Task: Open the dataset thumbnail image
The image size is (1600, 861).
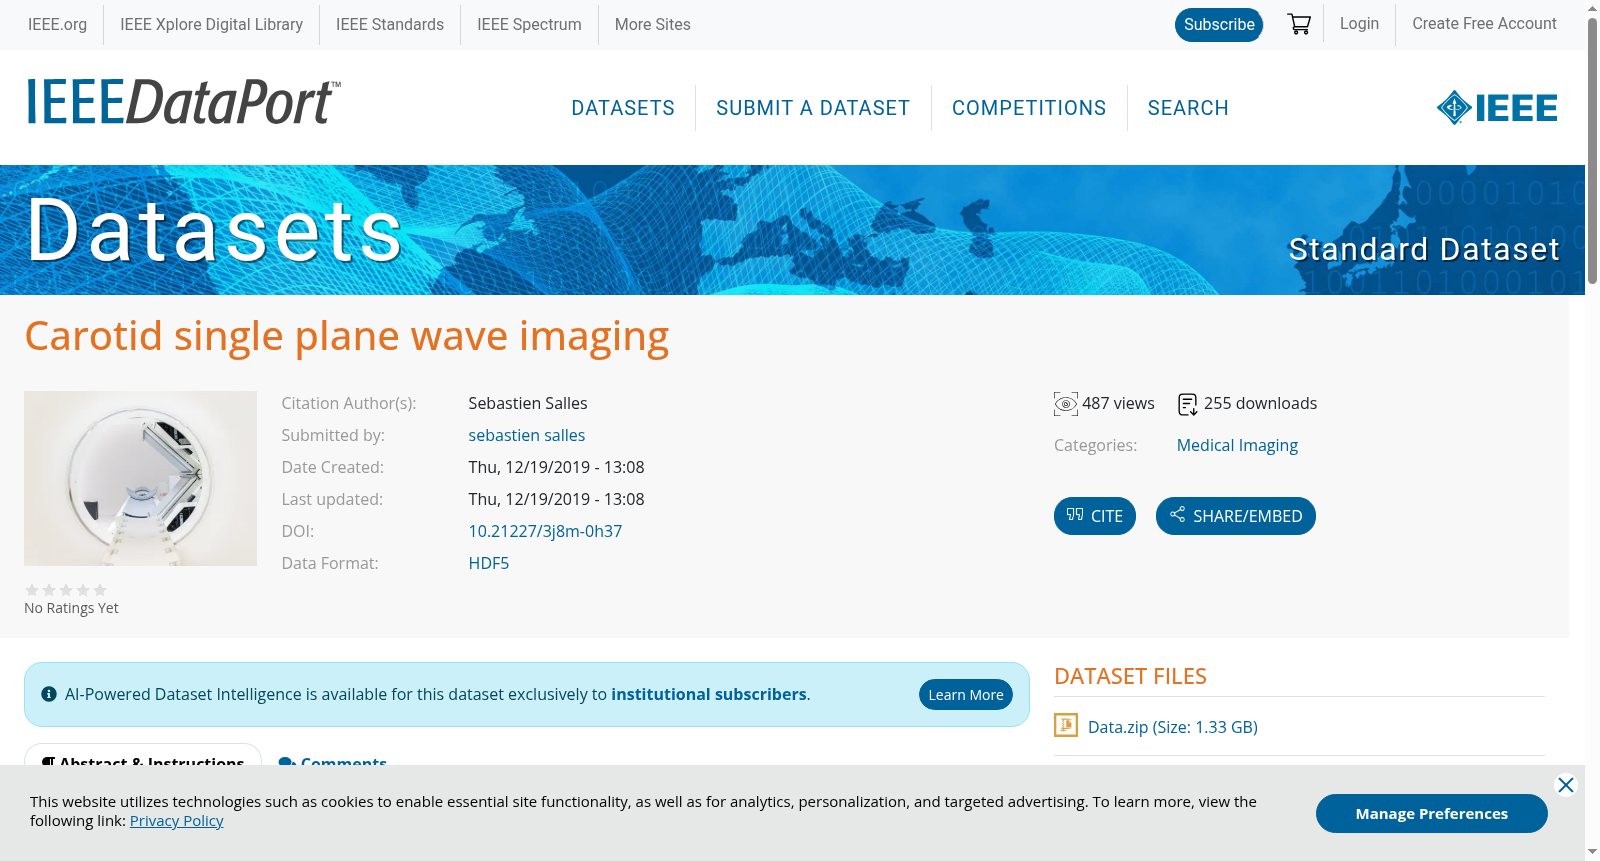Action: tap(140, 478)
